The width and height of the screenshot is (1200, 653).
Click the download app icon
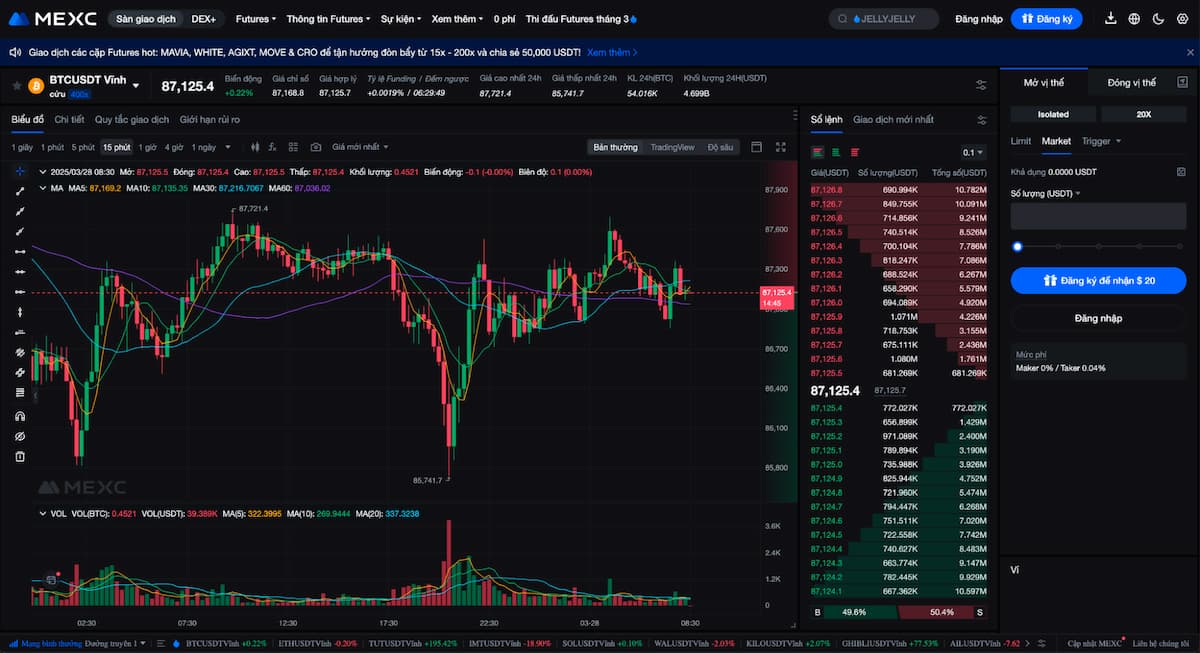point(1111,19)
